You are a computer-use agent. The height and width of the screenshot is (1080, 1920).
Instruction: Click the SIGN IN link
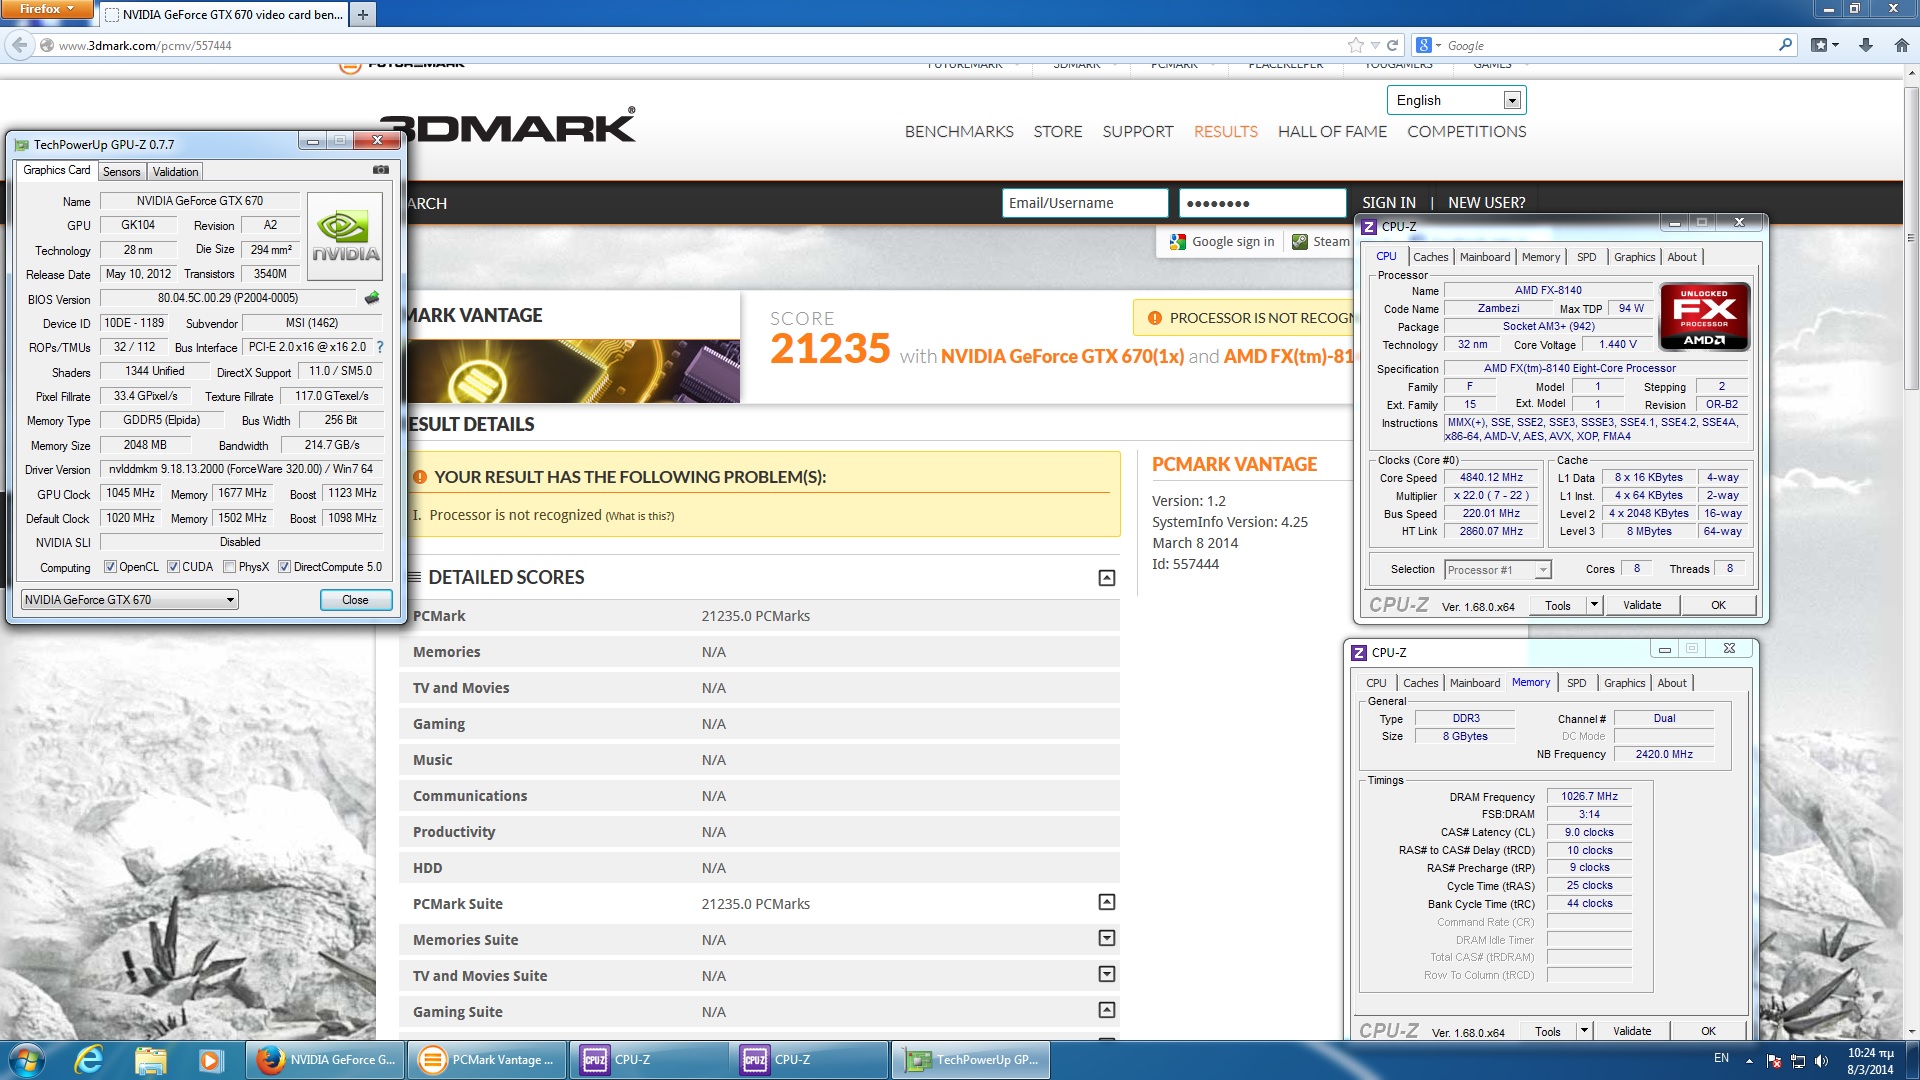pyautogui.click(x=1389, y=202)
